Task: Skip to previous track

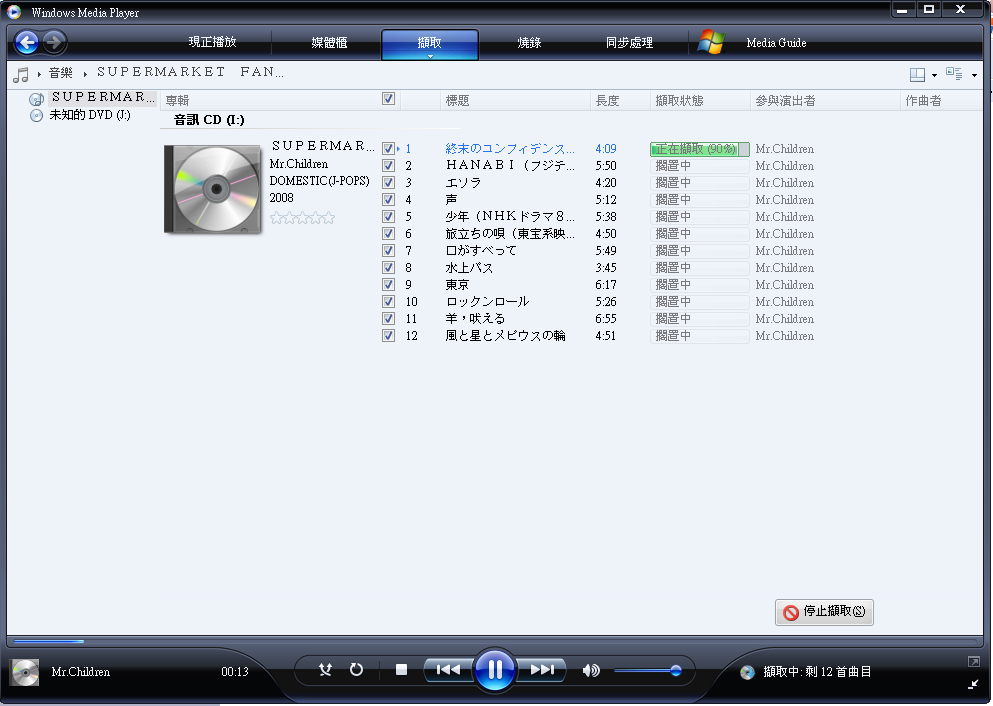Action: [448, 669]
